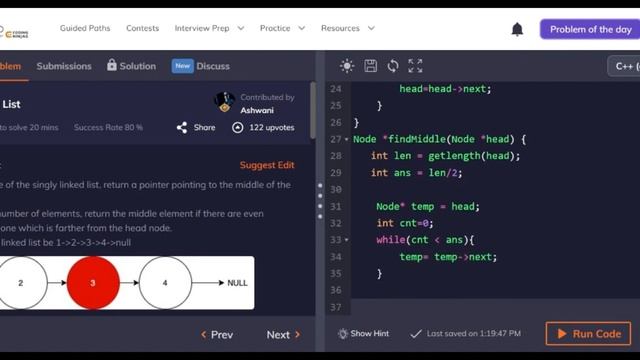The height and width of the screenshot is (360, 640).
Task: Click the Show Hint lightbulb icon
Action: [x=342, y=334]
